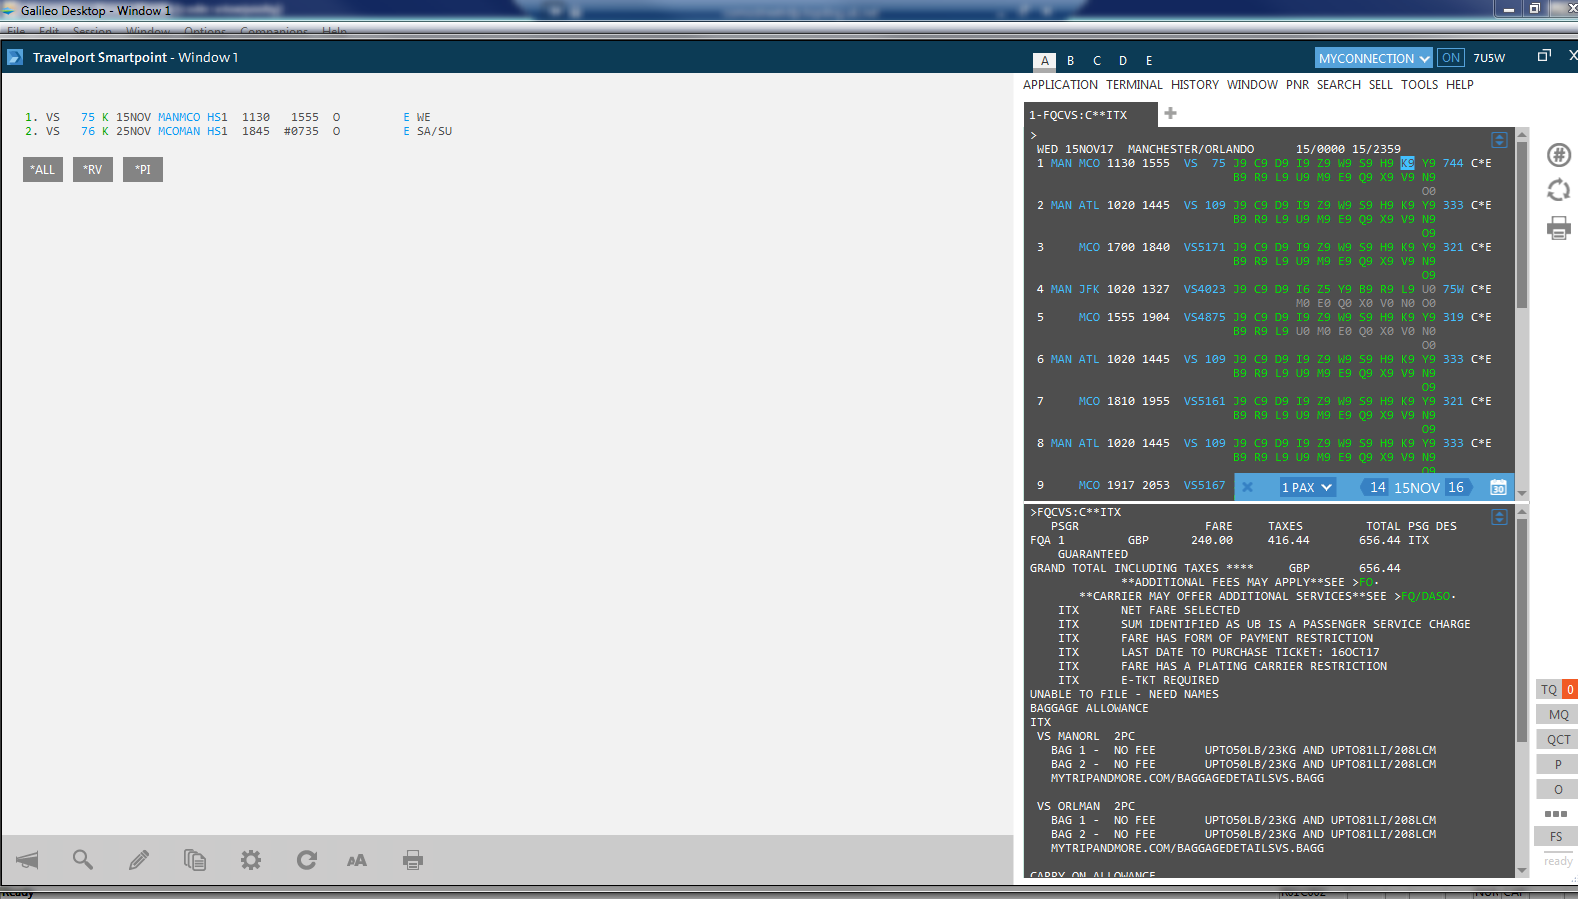This screenshot has height=899, width=1578.
Task: Click flight number 75 in itinerary segment 1
Action: pyautogui.click(x=88, y=117)
